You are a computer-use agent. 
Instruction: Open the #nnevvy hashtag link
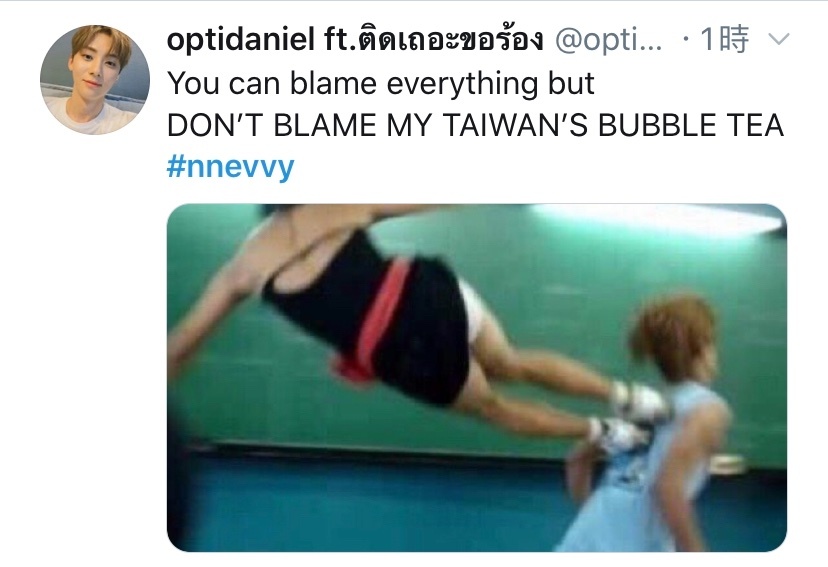coord(230,167)
